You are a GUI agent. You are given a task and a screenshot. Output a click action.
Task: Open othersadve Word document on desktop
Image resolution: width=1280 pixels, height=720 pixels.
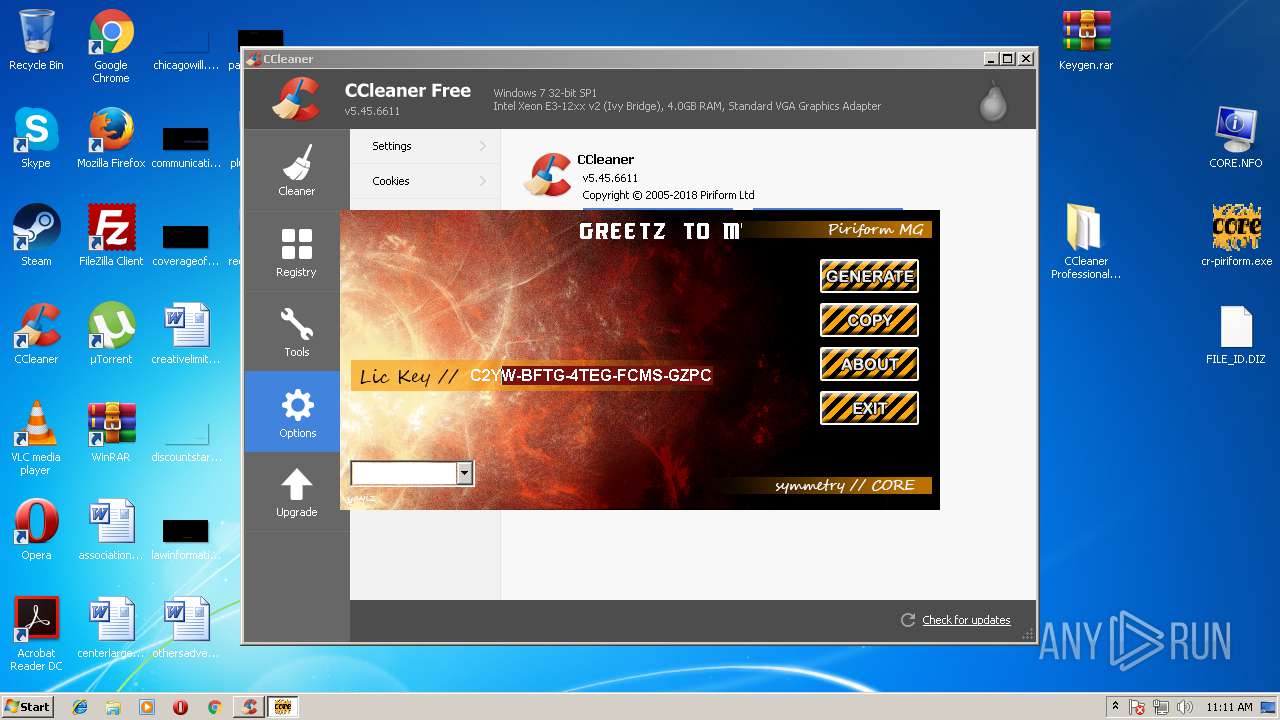(186, 629)
